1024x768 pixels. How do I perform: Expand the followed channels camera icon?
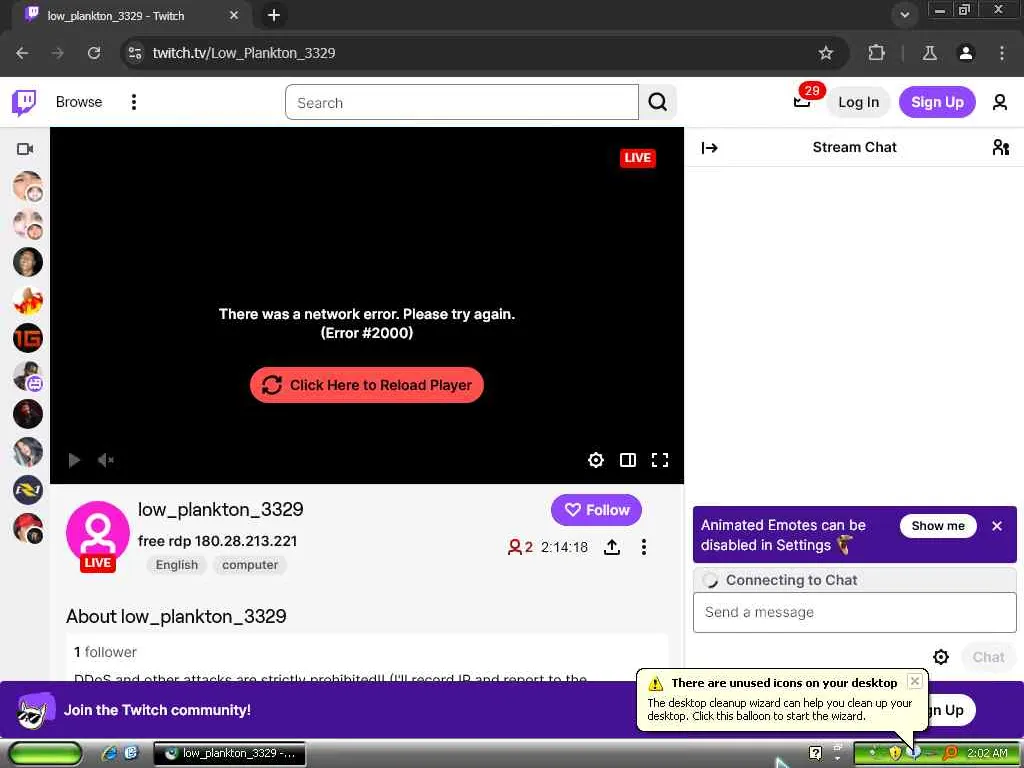coord(25,149)
